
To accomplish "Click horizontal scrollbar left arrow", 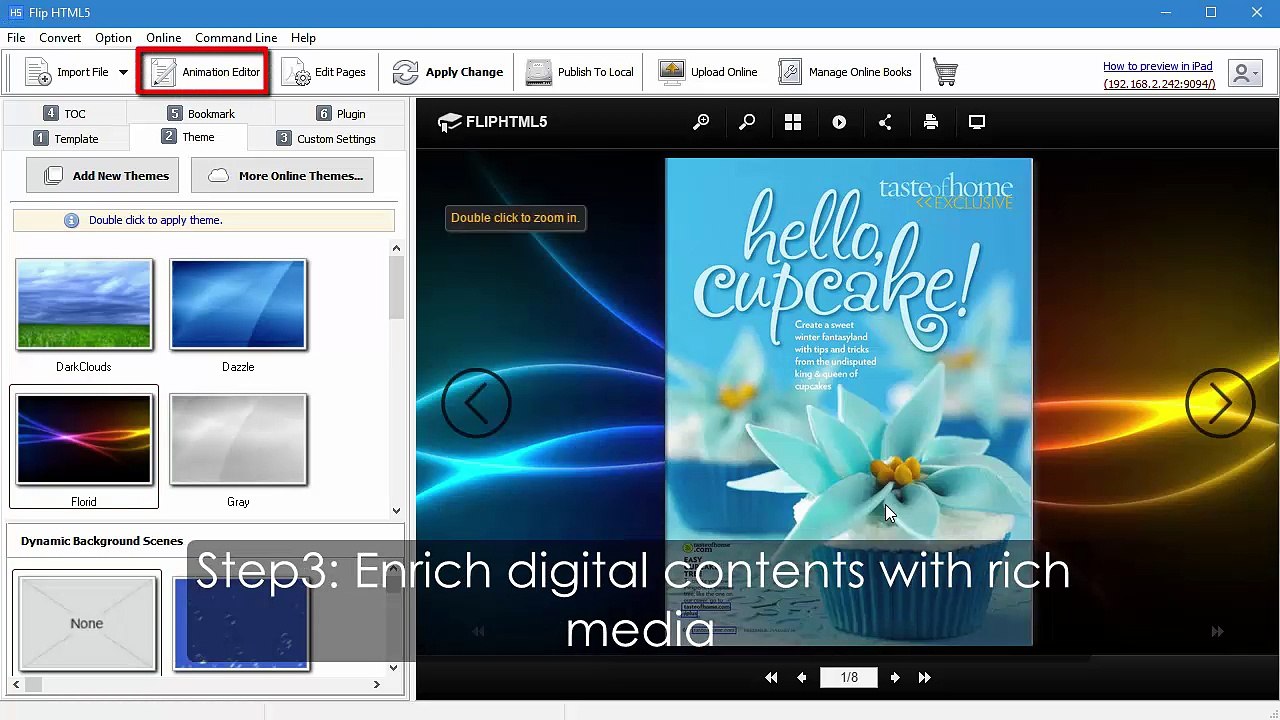I will coord(17,684).
